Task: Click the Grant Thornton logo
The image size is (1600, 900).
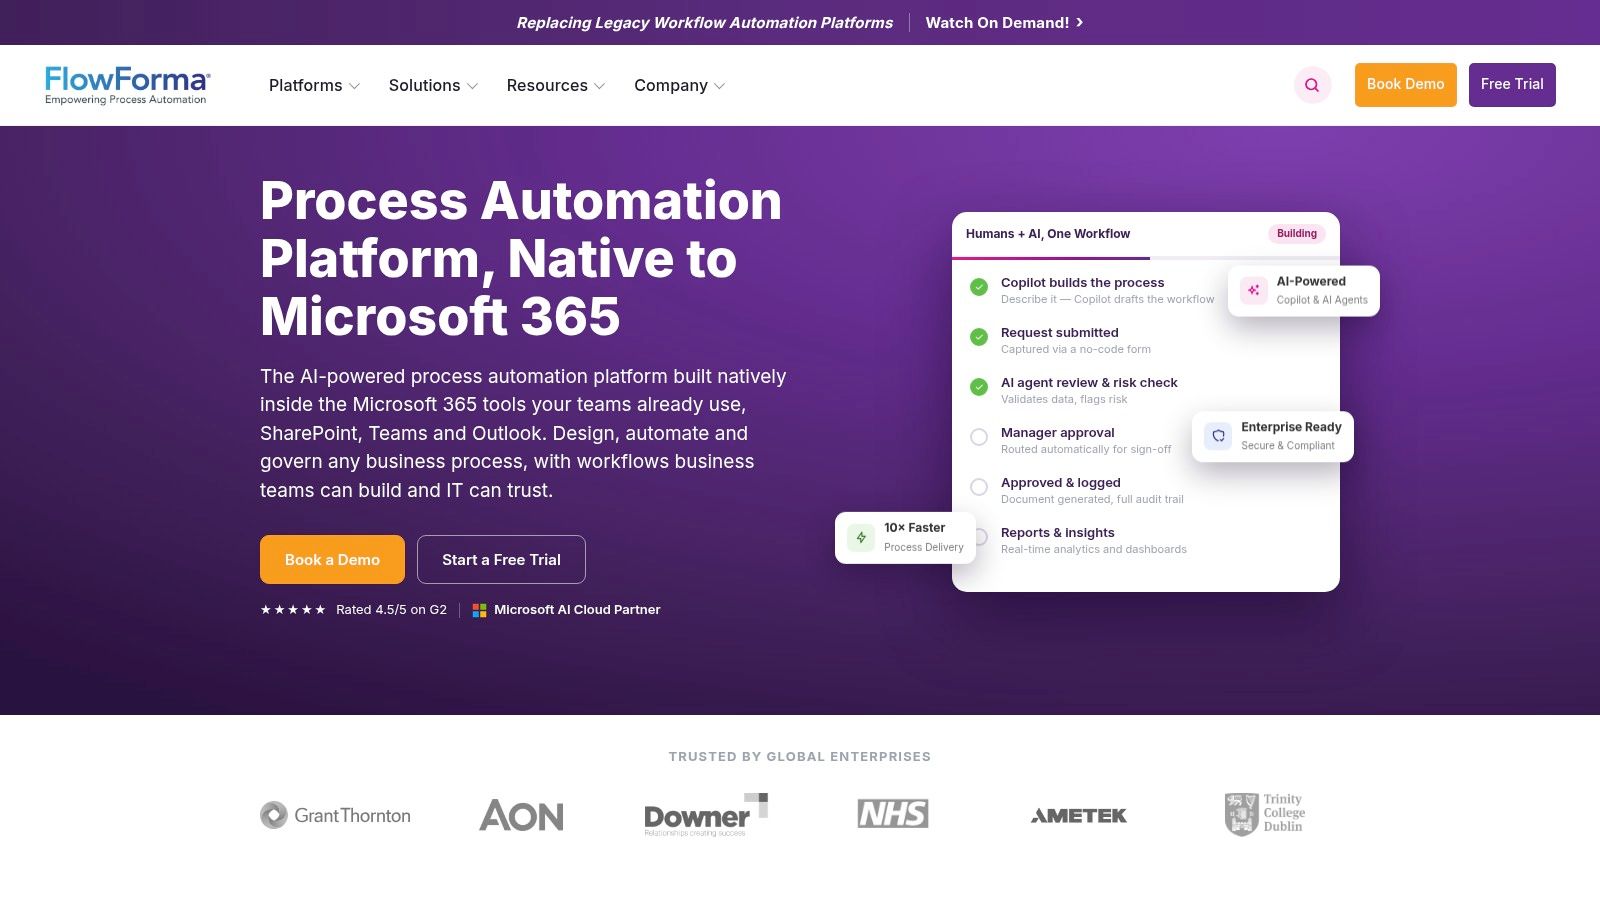Action: click(x=335, y=815)
